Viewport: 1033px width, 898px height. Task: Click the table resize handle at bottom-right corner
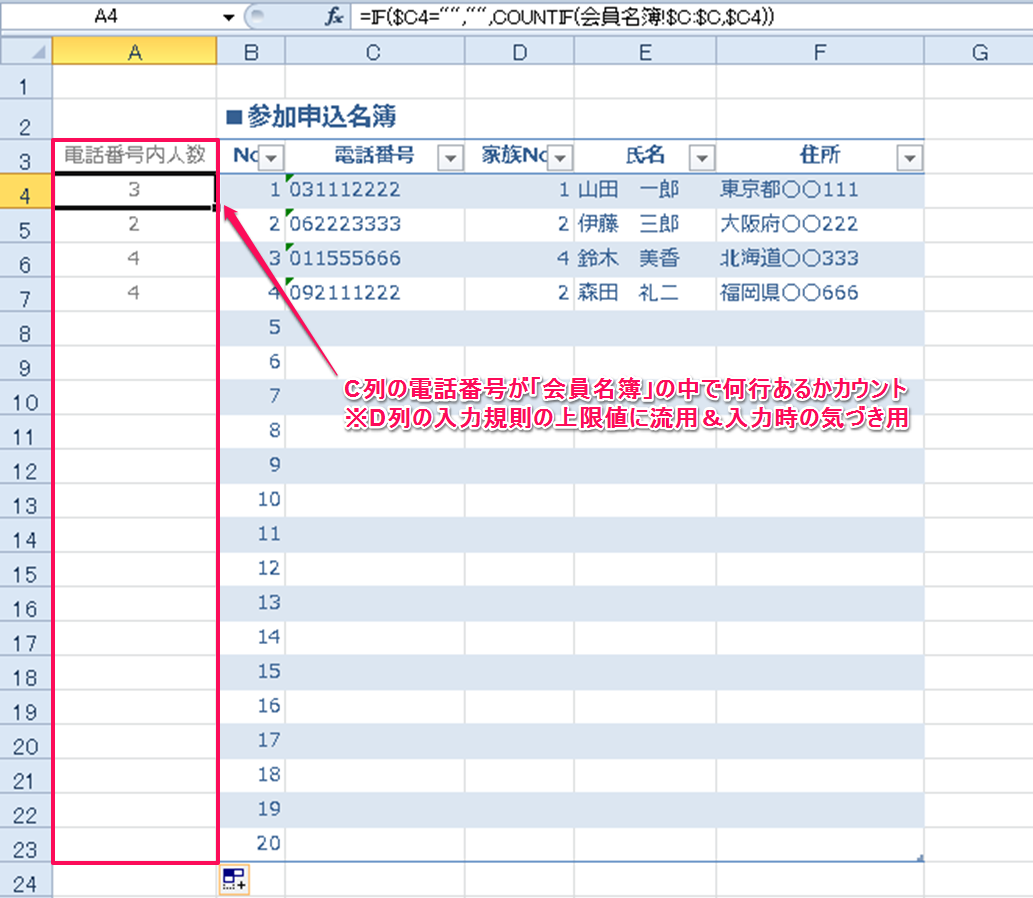pos(919,857)
